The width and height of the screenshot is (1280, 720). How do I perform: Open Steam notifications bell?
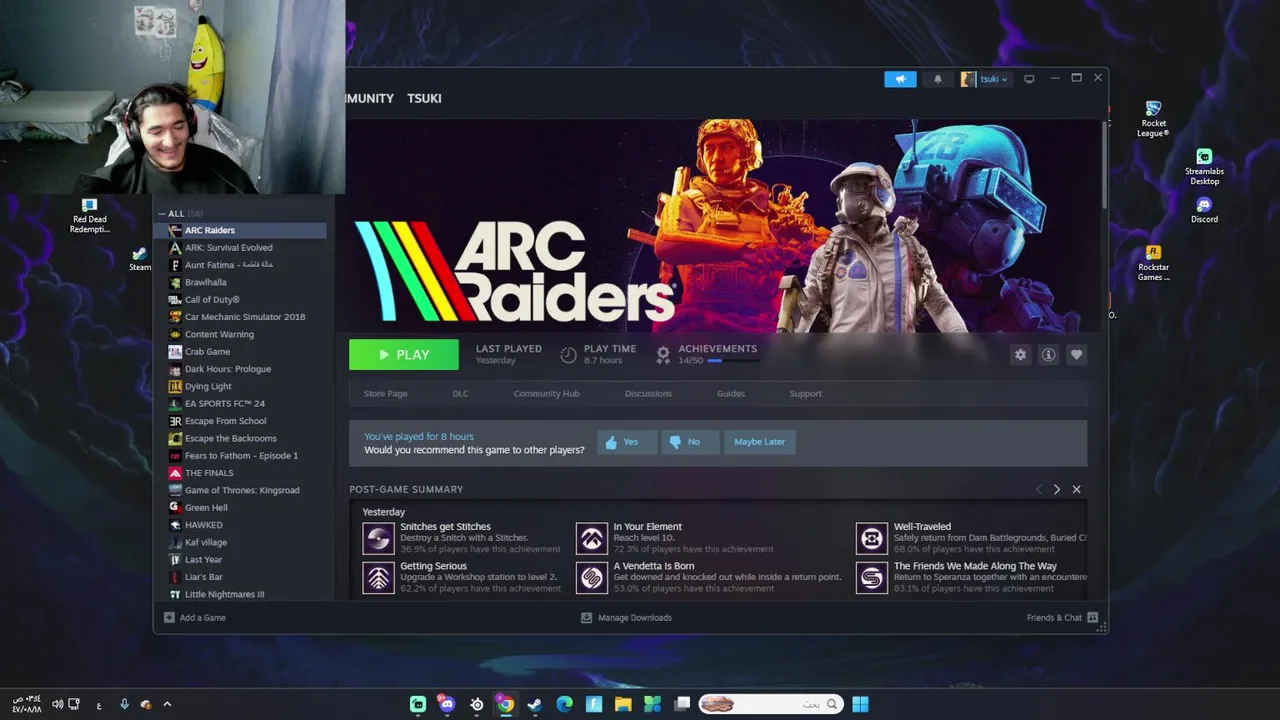tap(938, 79)
